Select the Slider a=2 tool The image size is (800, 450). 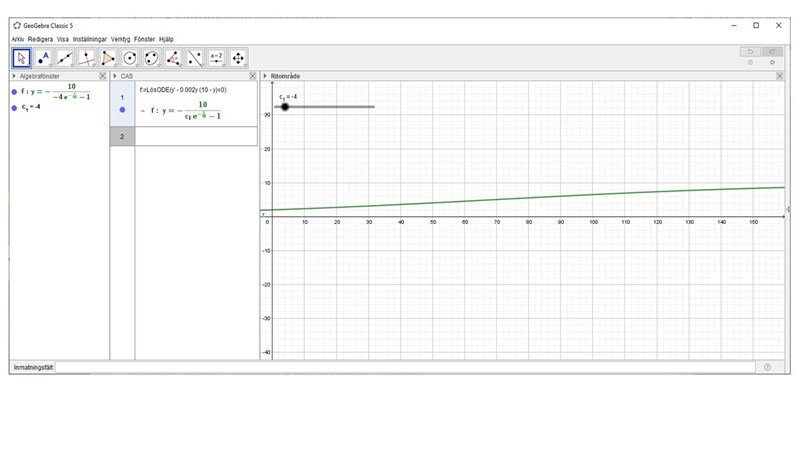(x=216, y=57)
